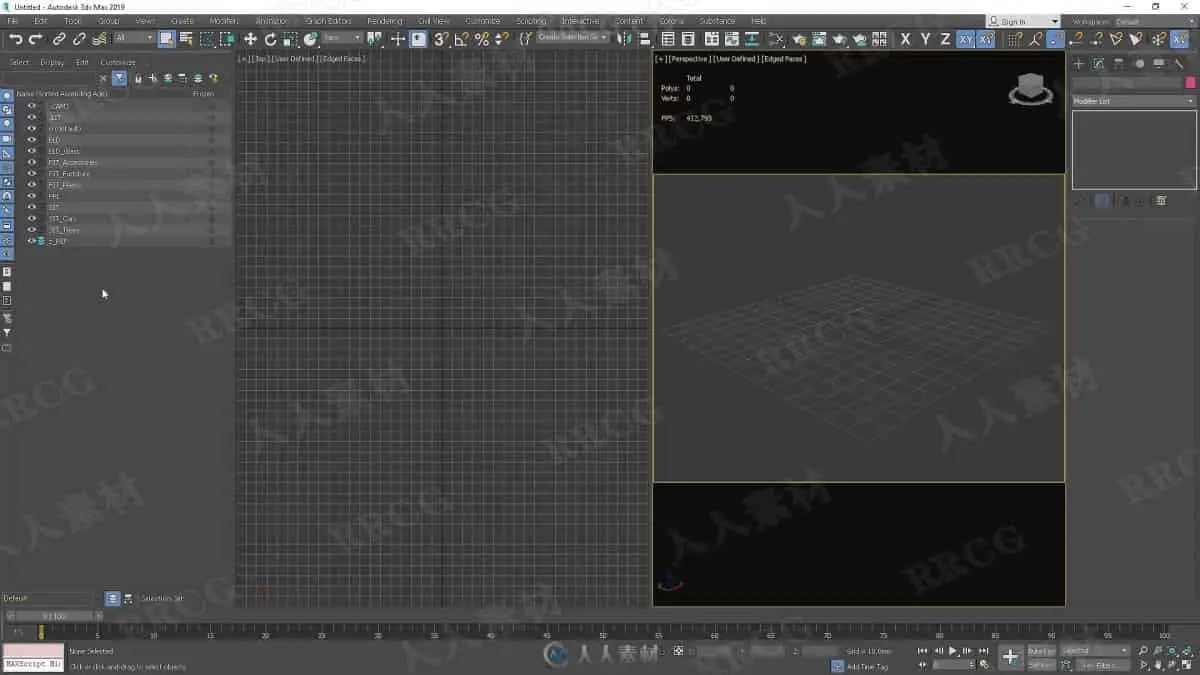This screenshot has height=675, width=1200.
Task: Open the Motion tab in command panel
Action: tap(1139, 63)
